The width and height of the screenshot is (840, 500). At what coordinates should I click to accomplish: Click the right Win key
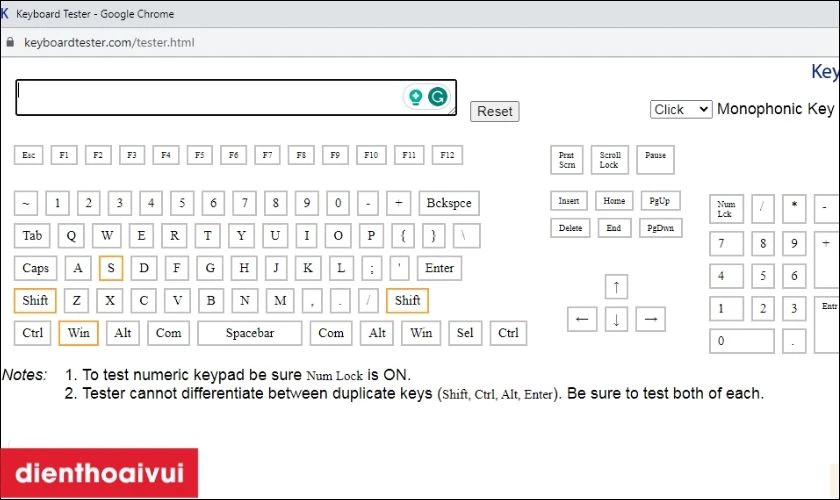421,333
